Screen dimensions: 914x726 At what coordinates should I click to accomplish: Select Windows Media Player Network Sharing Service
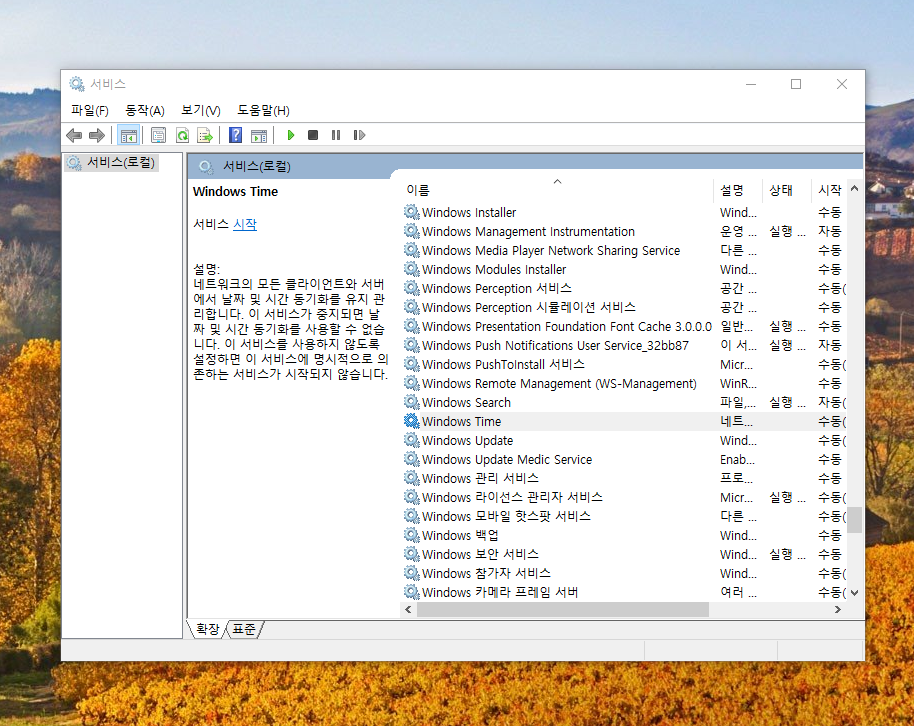click(624, 250)
